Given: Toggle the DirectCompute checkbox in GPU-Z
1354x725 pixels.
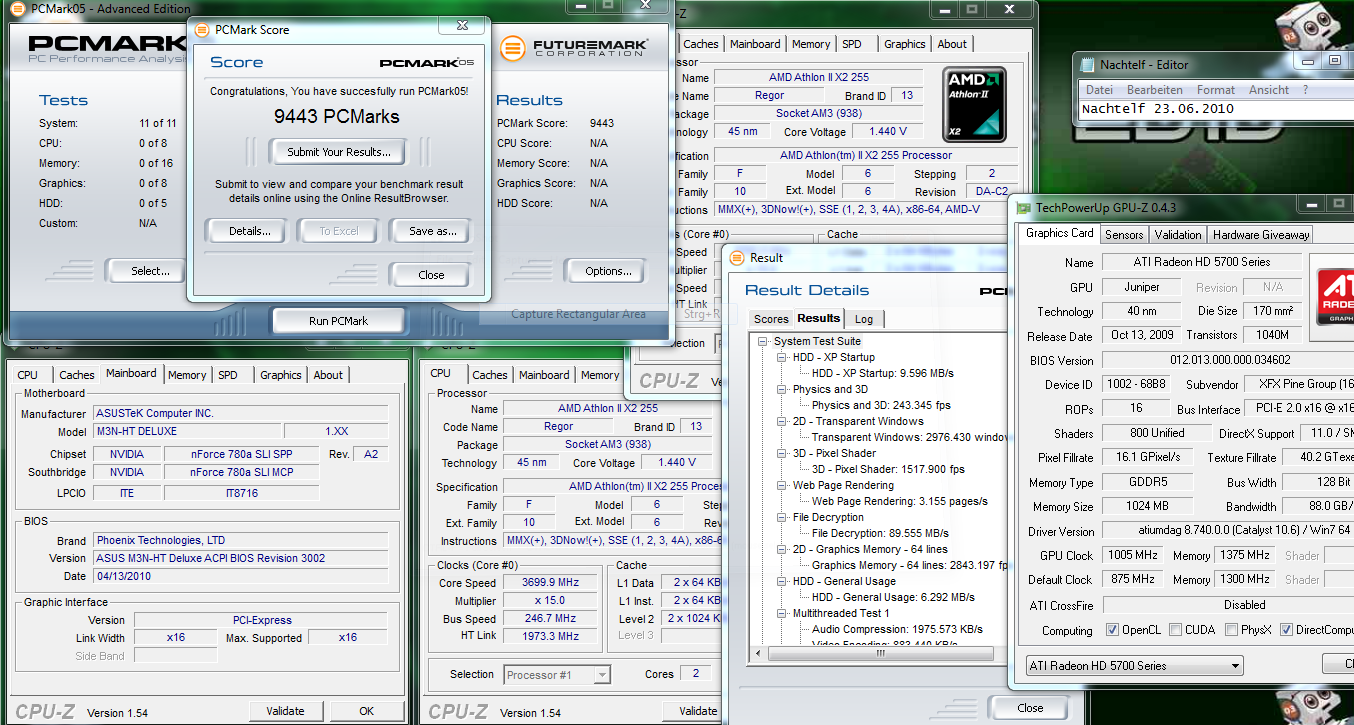Looking at the screenshot, I should (1284, 630).
